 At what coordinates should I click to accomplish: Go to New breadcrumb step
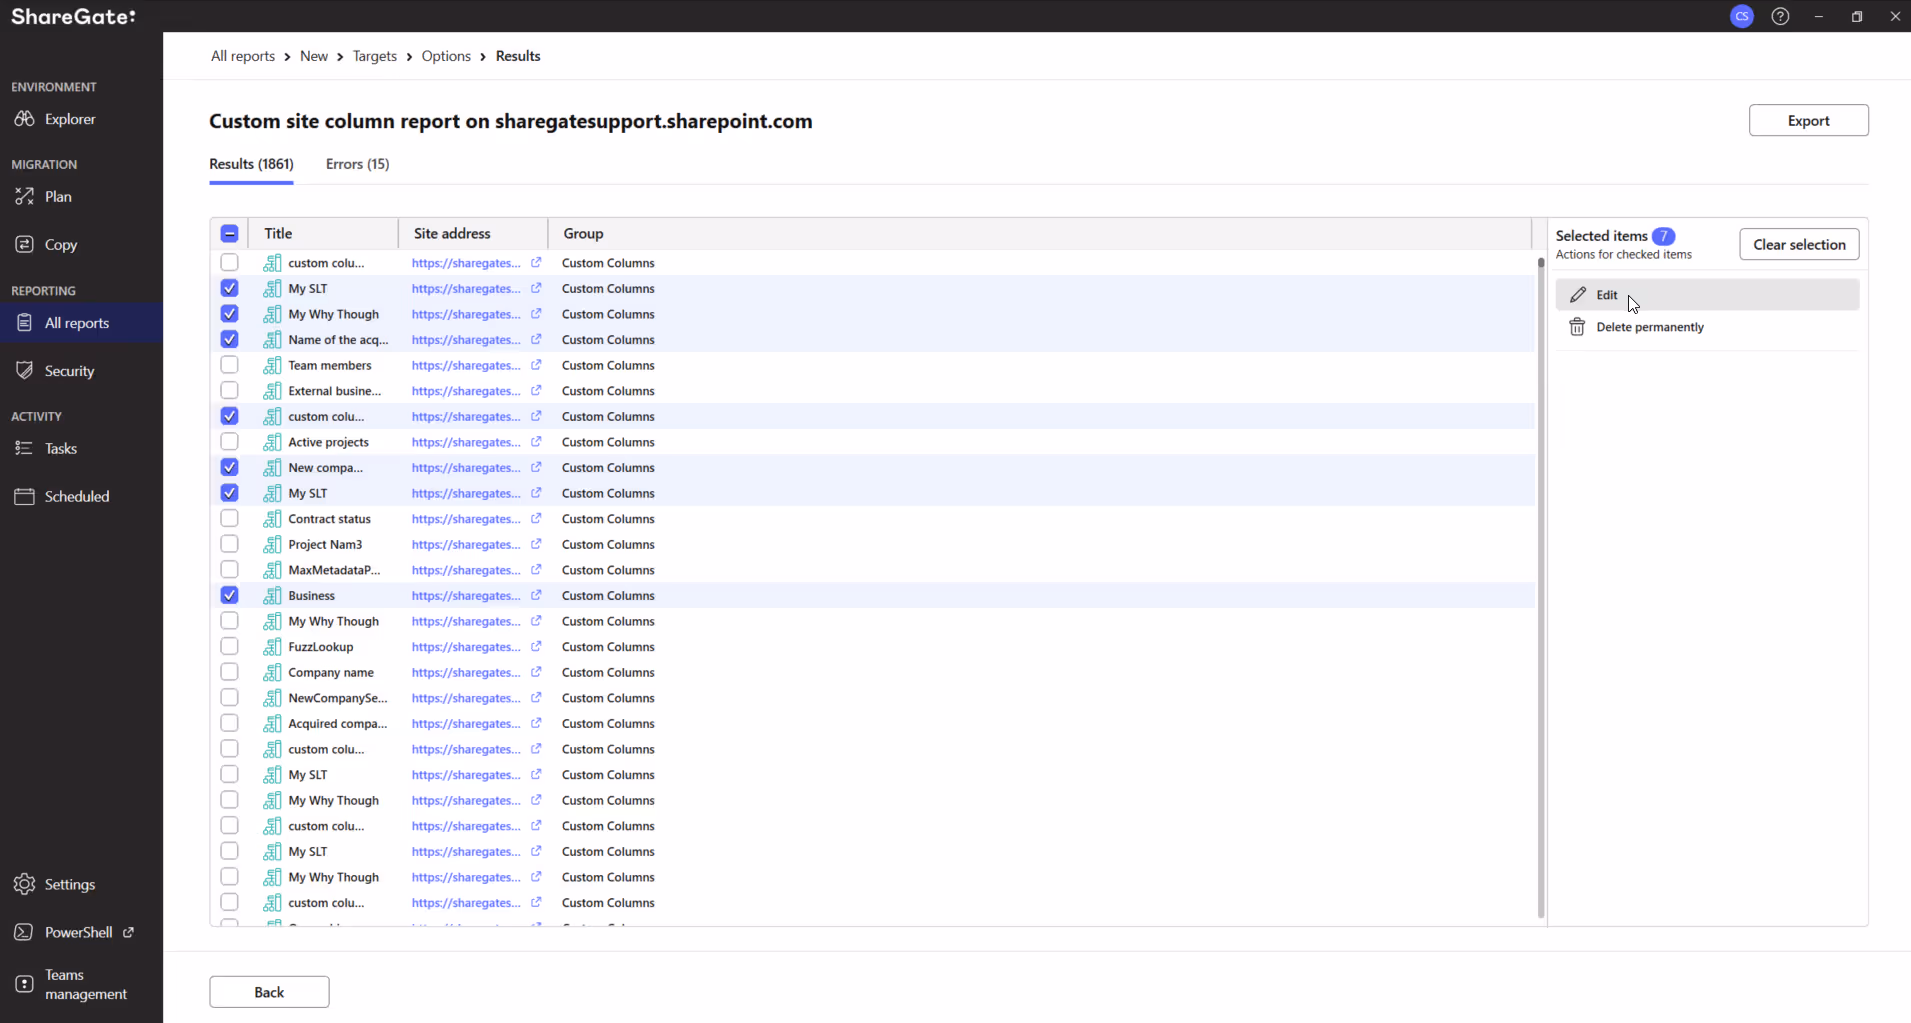(x=314, y=56)
